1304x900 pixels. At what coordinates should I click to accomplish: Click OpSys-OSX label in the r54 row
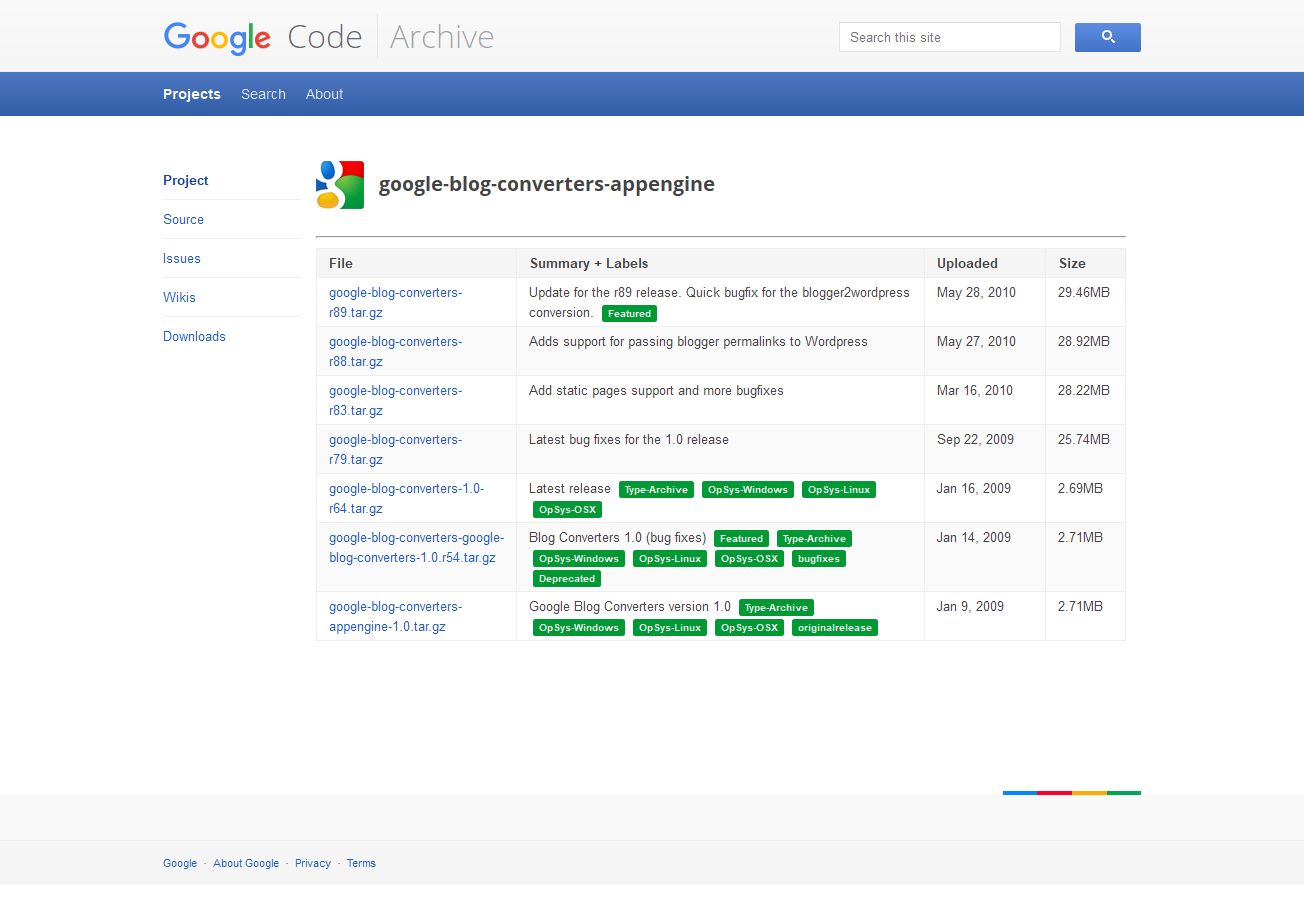point(749,558)
